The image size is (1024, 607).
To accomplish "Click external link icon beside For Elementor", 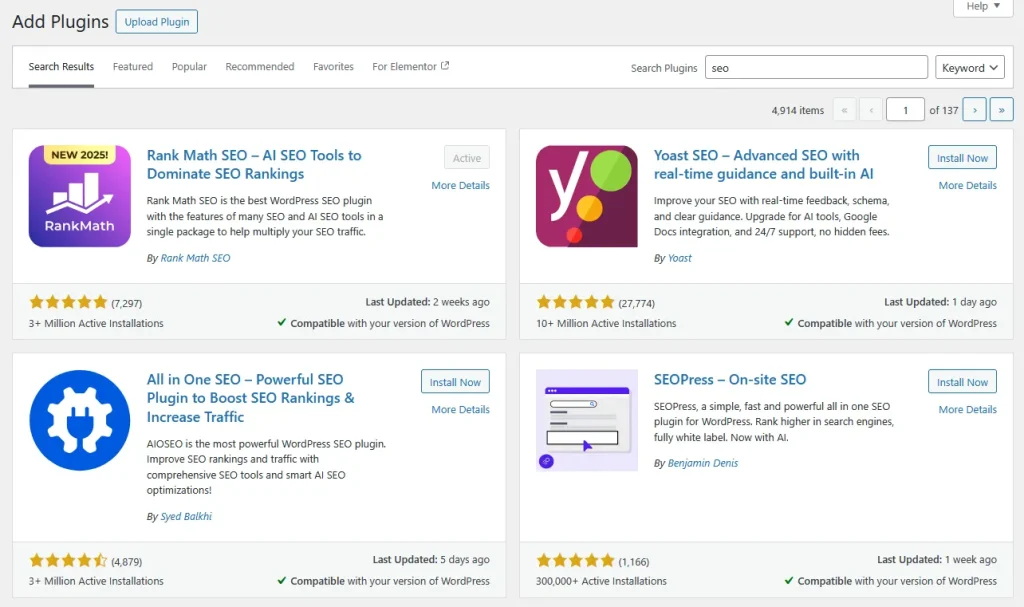I will click(x=445, y=65).
